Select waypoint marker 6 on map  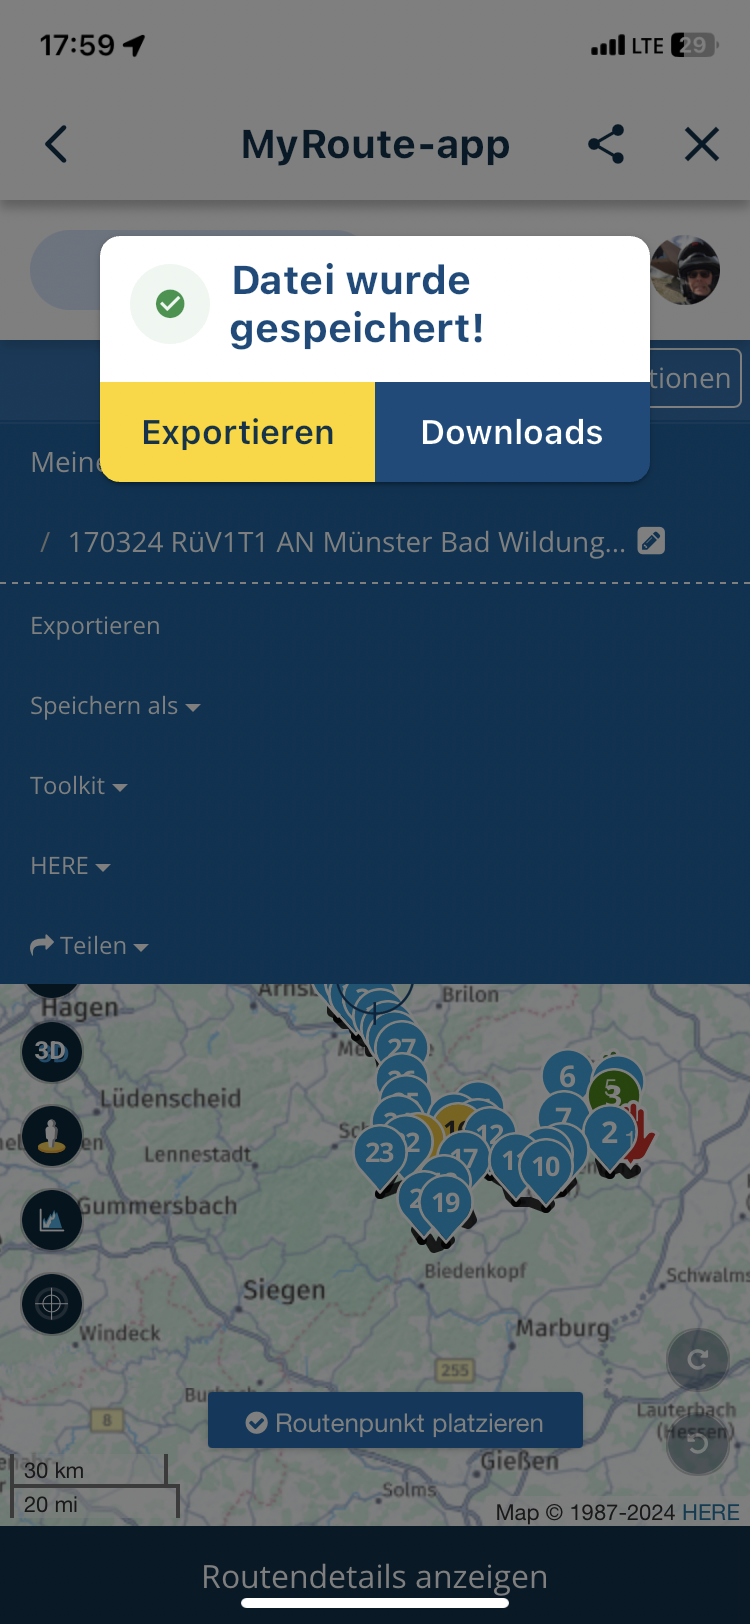tap(568, 1077)
